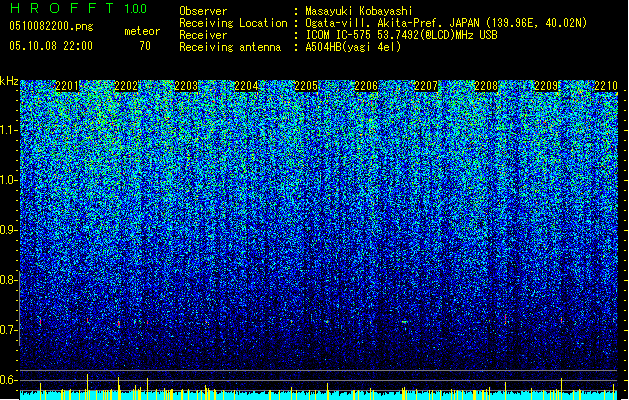Click the HROFFT title text
Viewport: 629px width, 400px height.
62,8
